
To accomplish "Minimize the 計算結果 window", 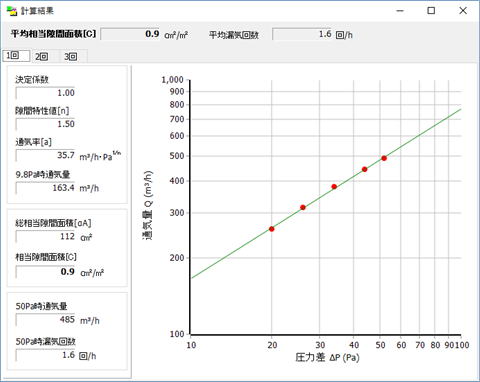I will [x=400, y=11].
